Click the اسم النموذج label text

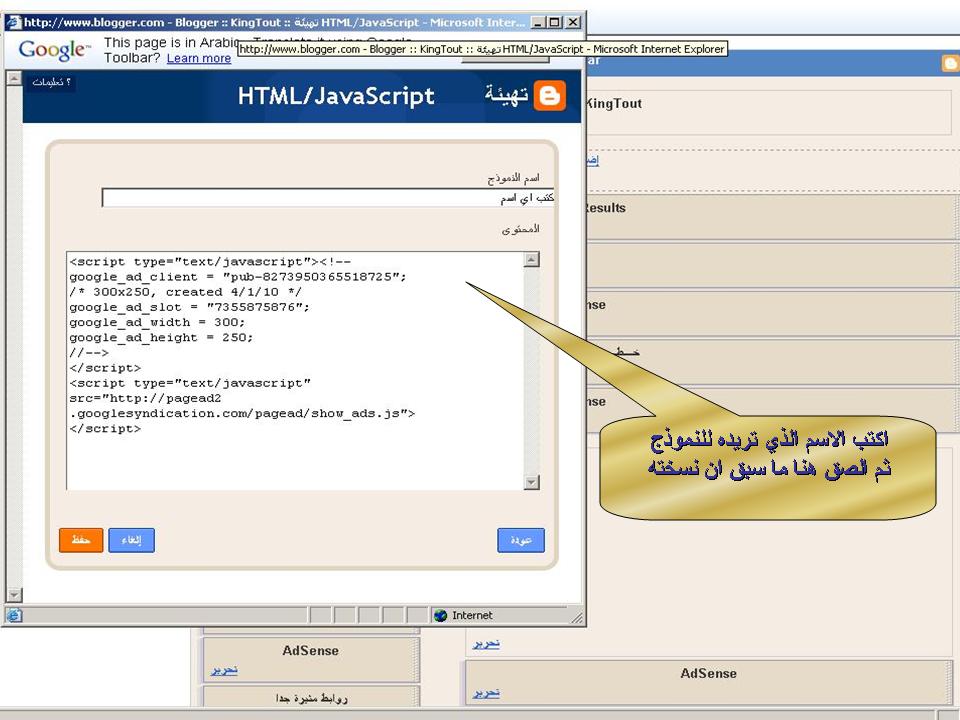513,178
